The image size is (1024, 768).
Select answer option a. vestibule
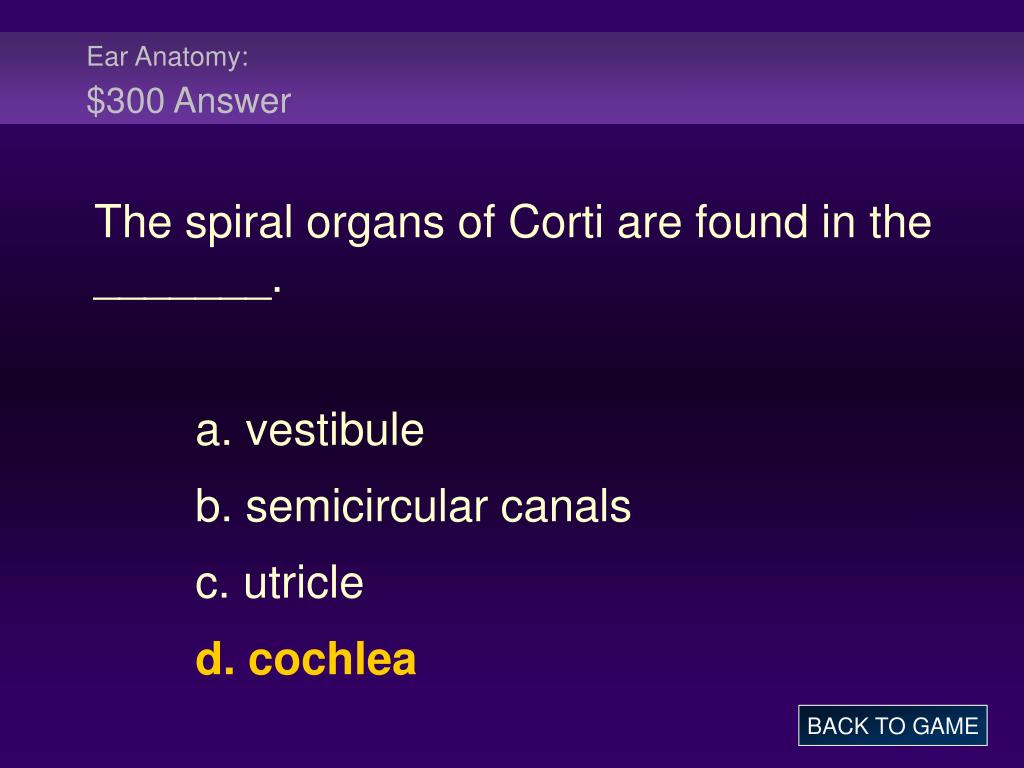coord(310,430)
